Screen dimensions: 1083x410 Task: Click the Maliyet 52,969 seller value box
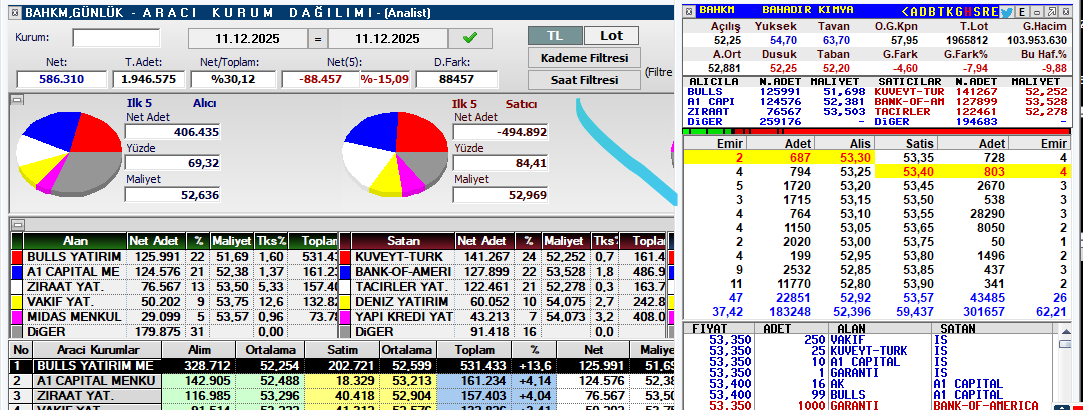pyautogui.click(x=500, y=195)
